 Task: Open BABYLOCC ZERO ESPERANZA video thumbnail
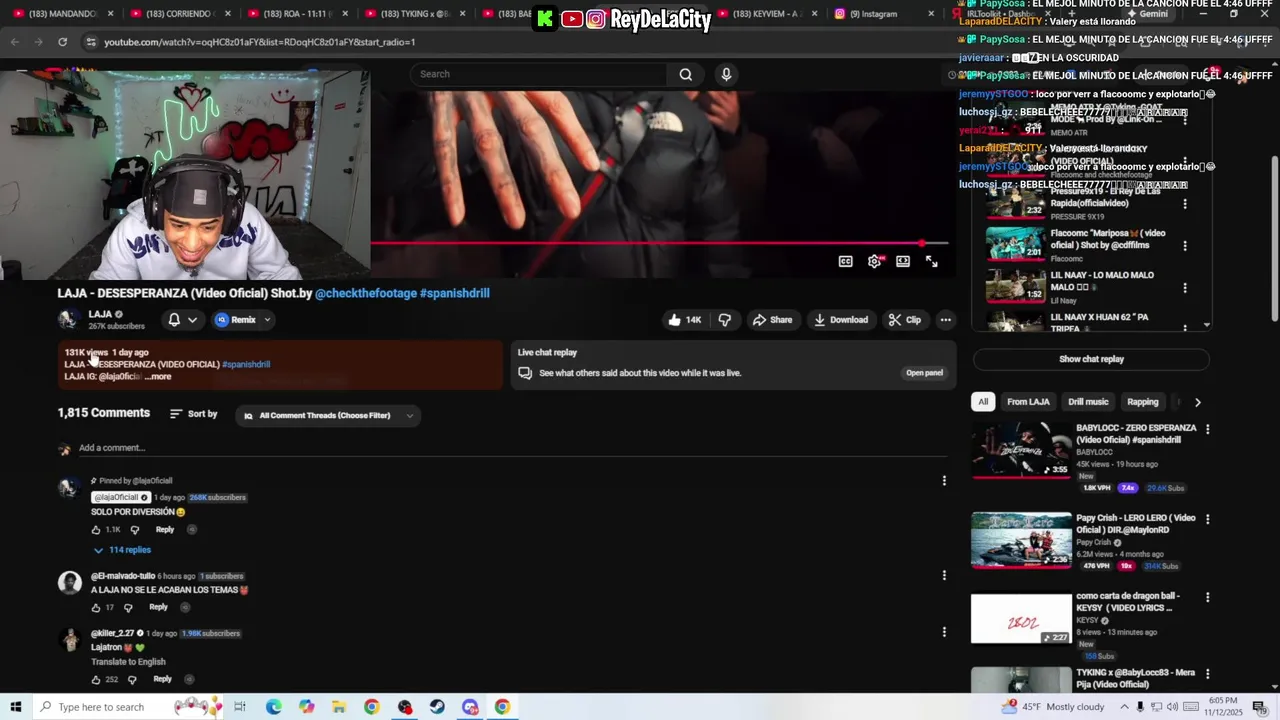(x=1021, y=450)
